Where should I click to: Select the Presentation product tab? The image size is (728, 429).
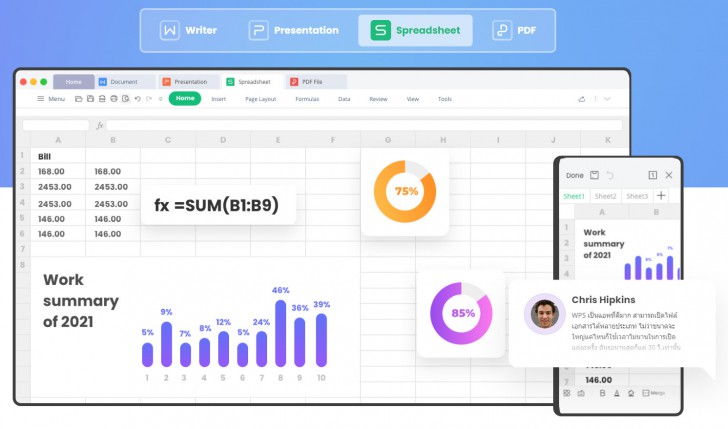tap(294, 30)
